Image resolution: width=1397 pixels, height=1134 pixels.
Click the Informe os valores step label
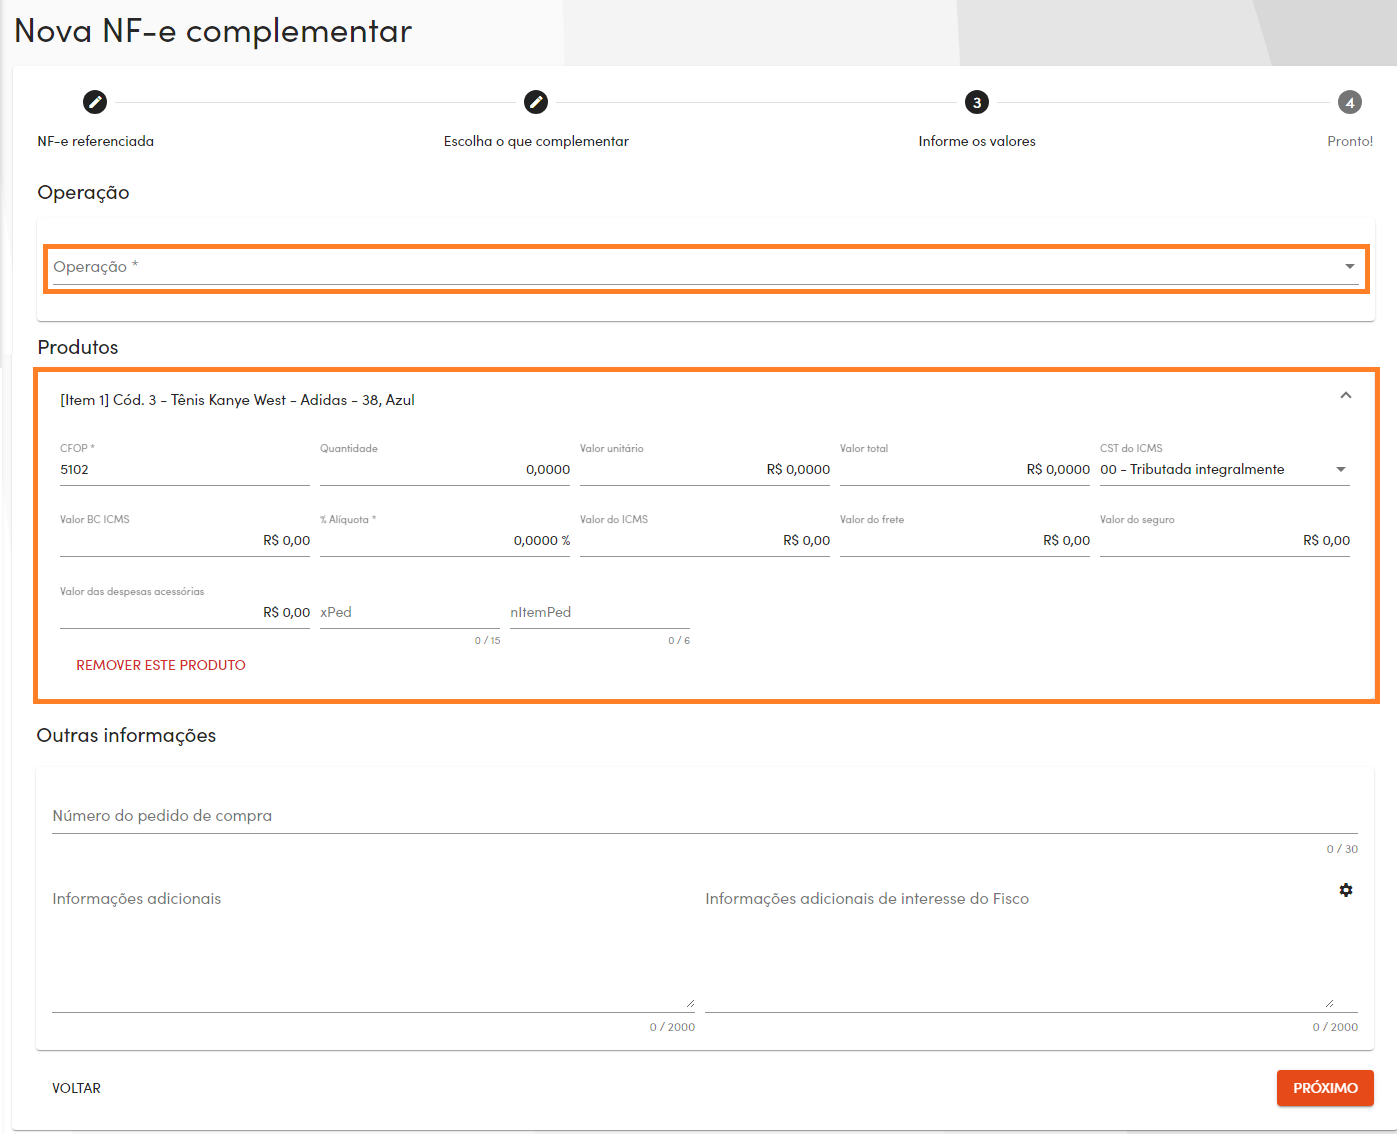(x=977, y=141)
